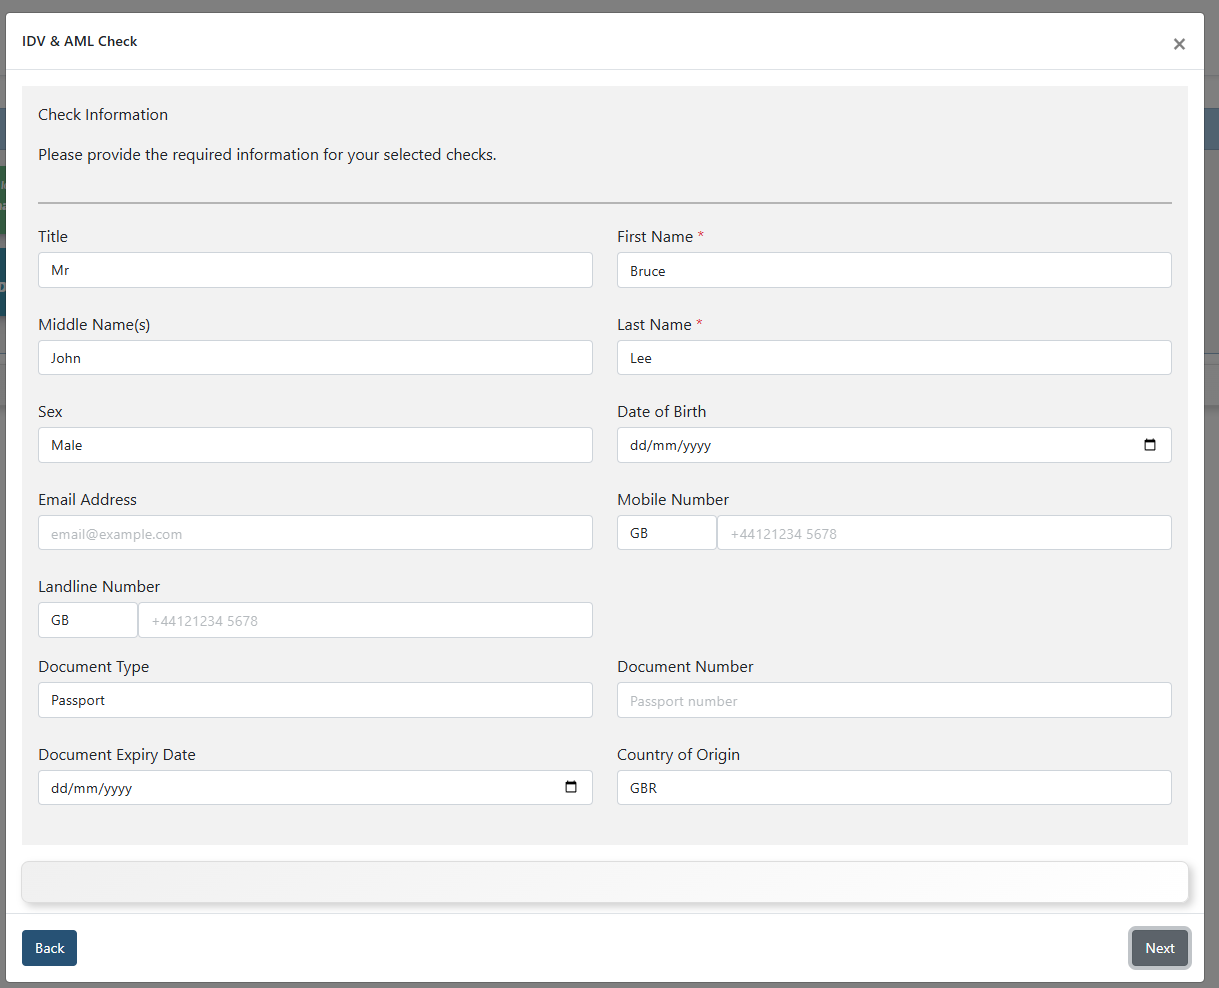The image size is (1219, 988).
Task: Click the Email Address label
Action: (x=87, y=499)
